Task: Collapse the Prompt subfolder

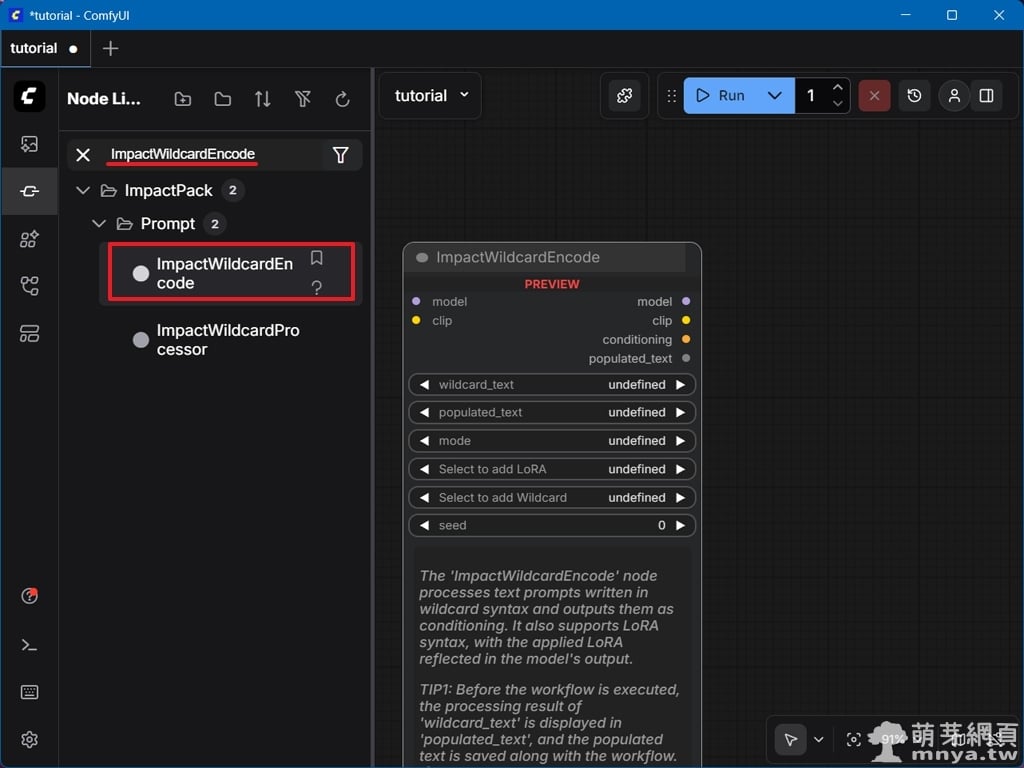Action: (x=99, y=223)
